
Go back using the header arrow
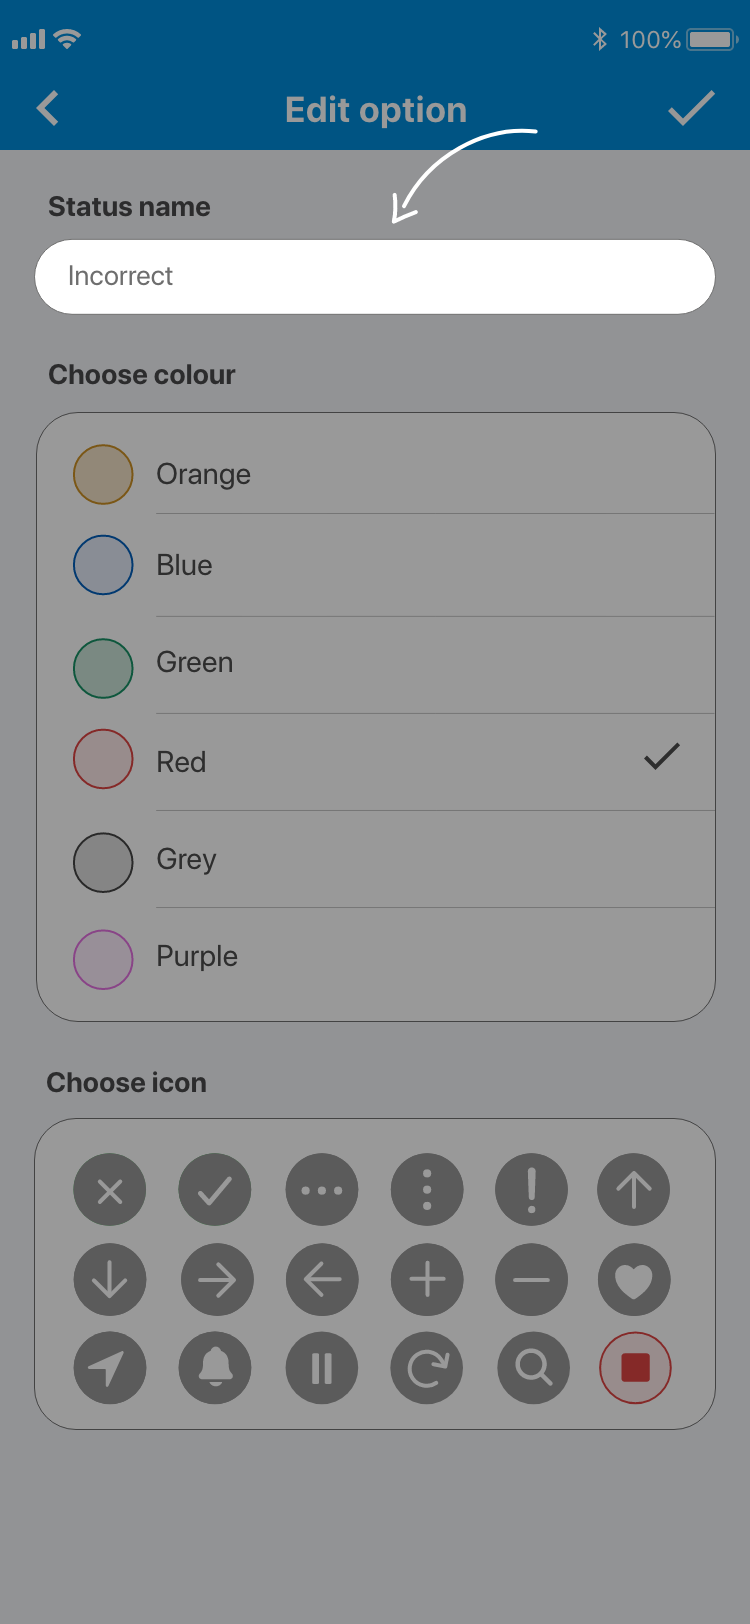pyautogui.click(x=48, y=108)
